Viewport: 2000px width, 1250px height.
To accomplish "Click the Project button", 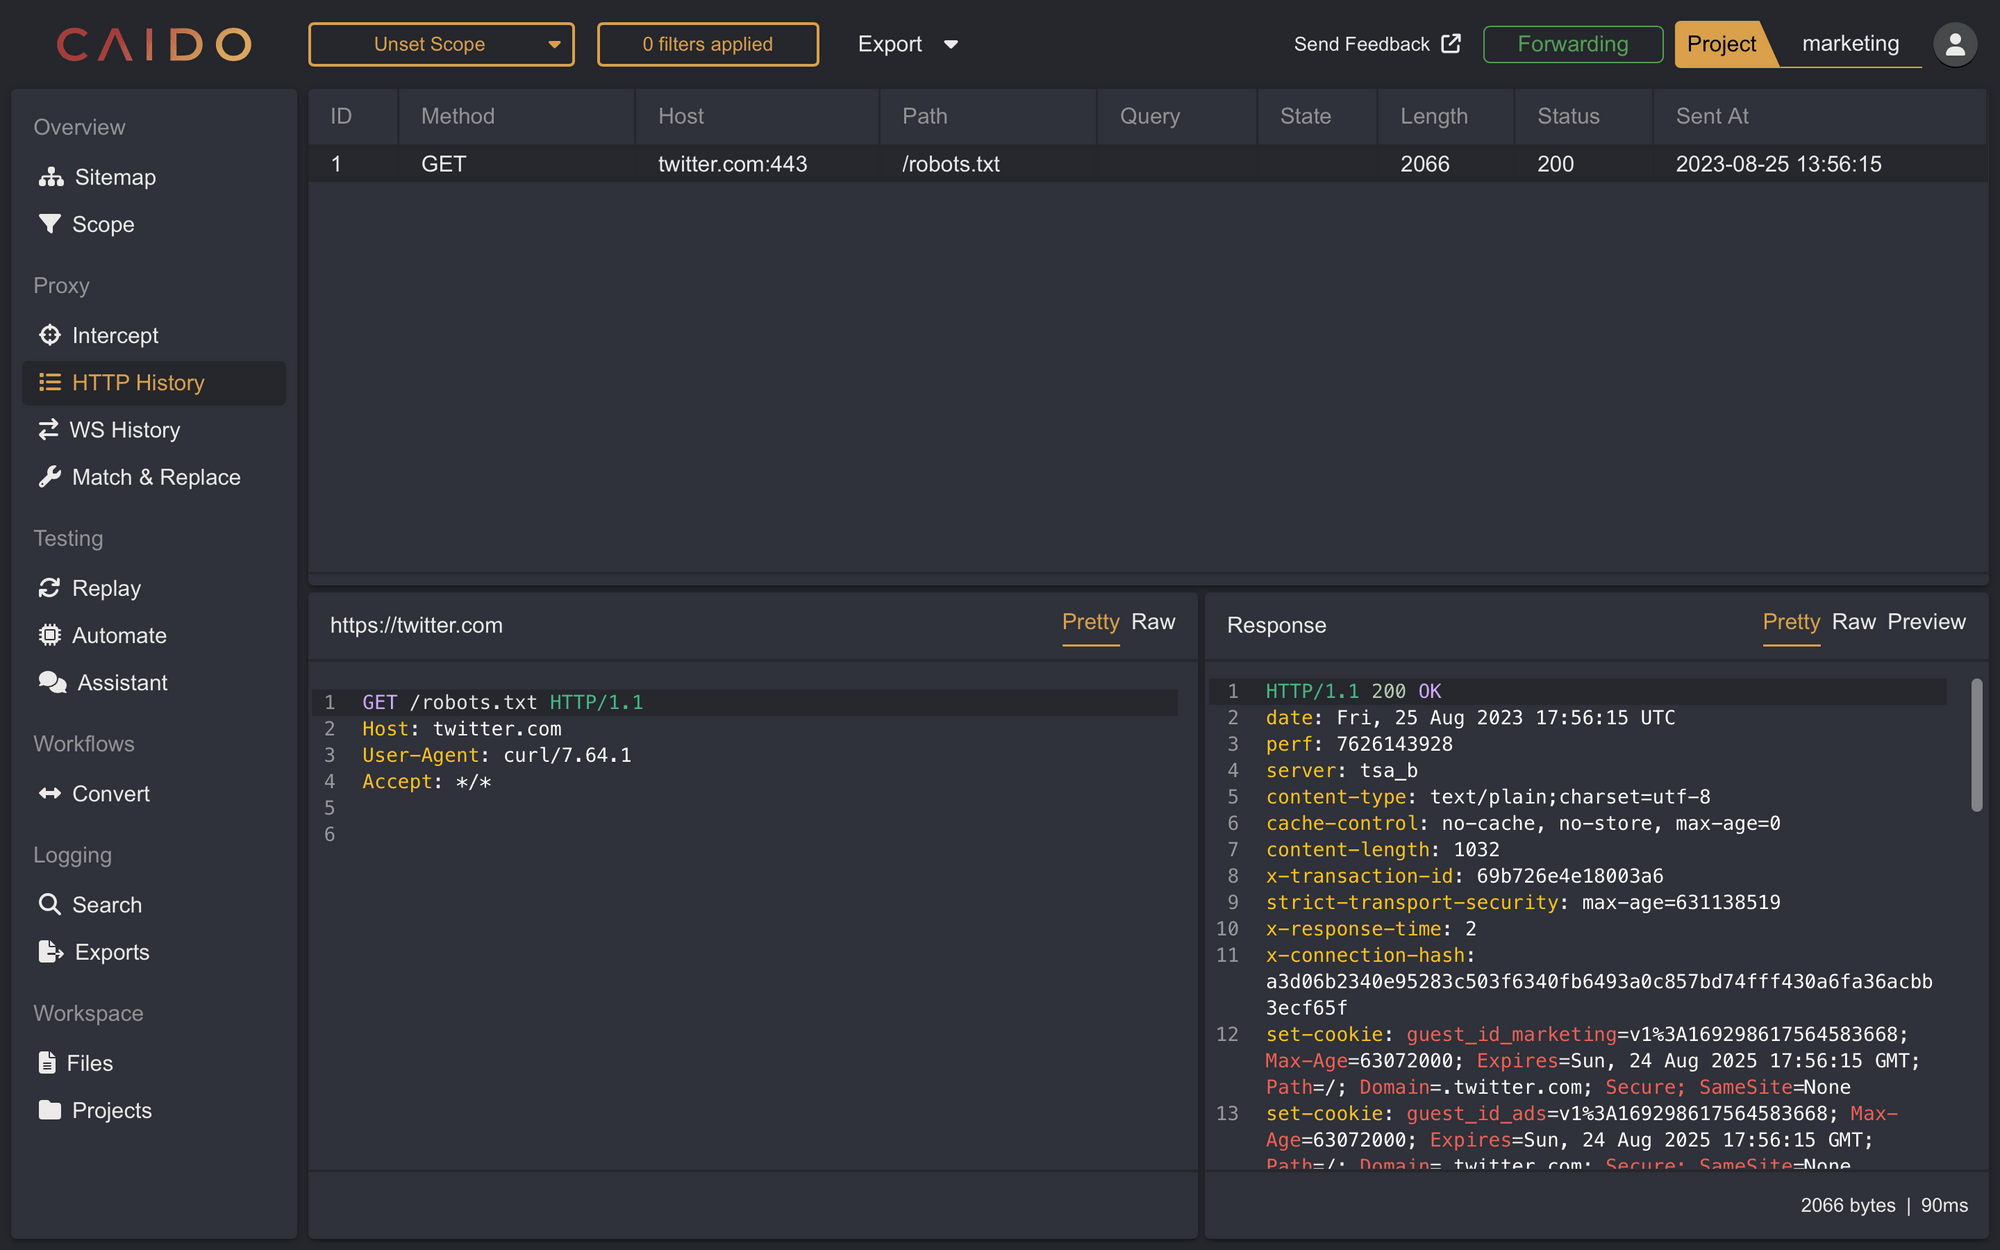I will pos(1721,44).
